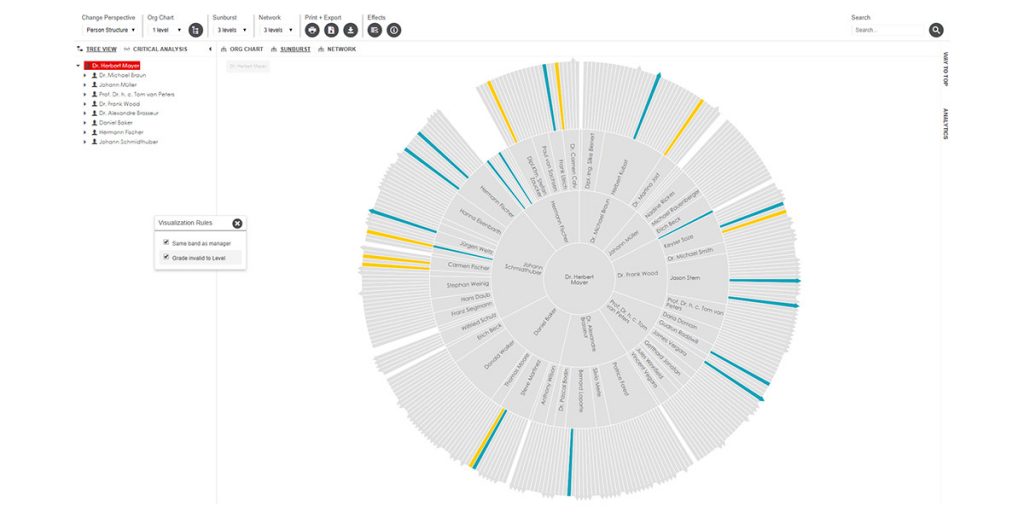Screen dimensions: 1024x512
Task: Open the Org Chart view tab
Action: [242, 49]
